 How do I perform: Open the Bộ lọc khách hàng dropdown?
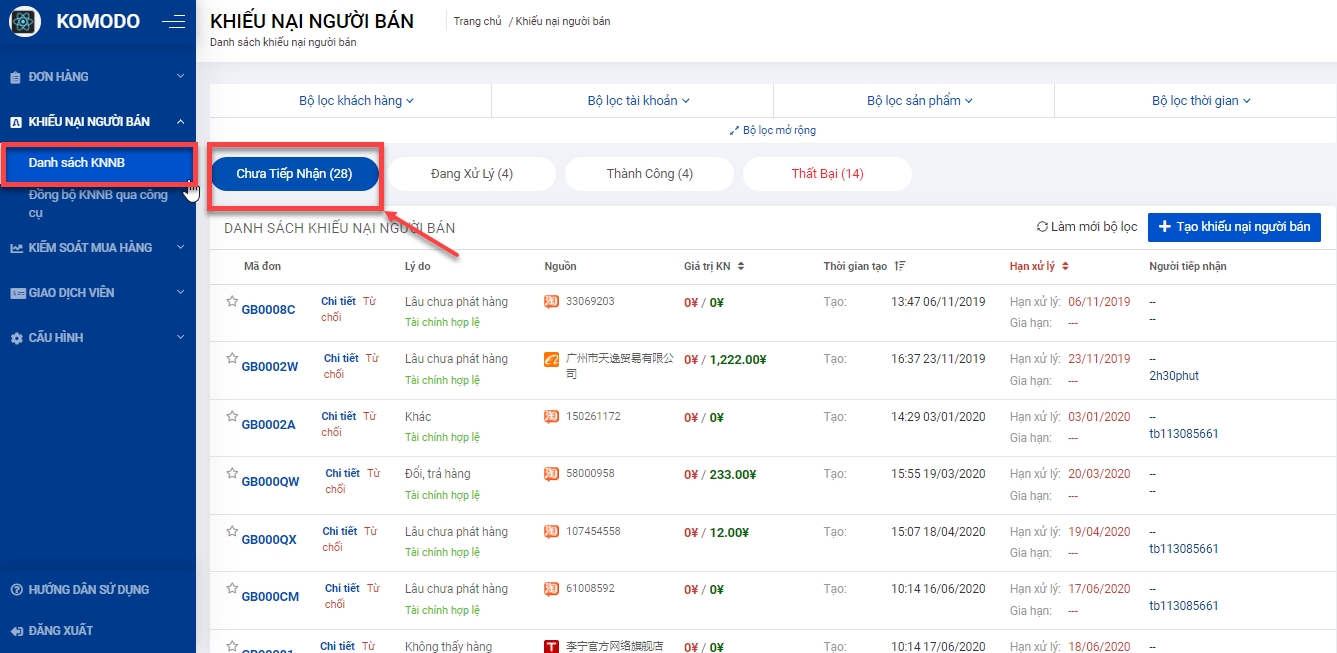356,100
